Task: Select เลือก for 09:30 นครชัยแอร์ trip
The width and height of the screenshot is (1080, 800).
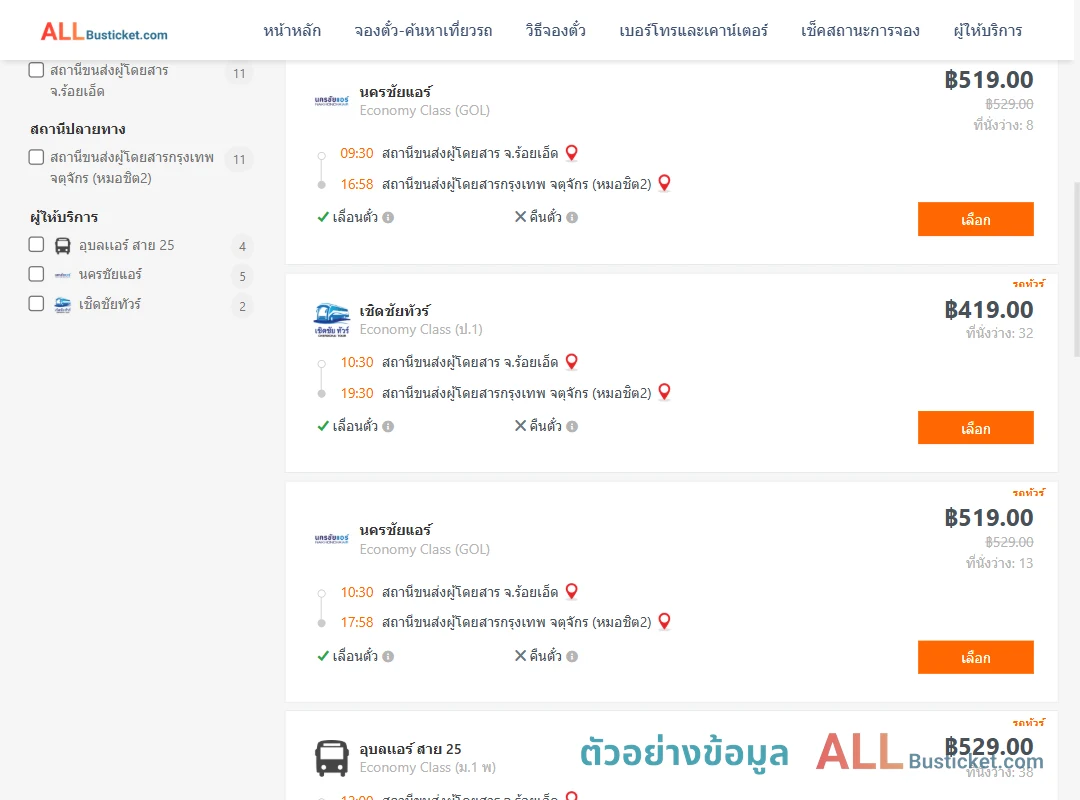Action: (x=975, y=219)
